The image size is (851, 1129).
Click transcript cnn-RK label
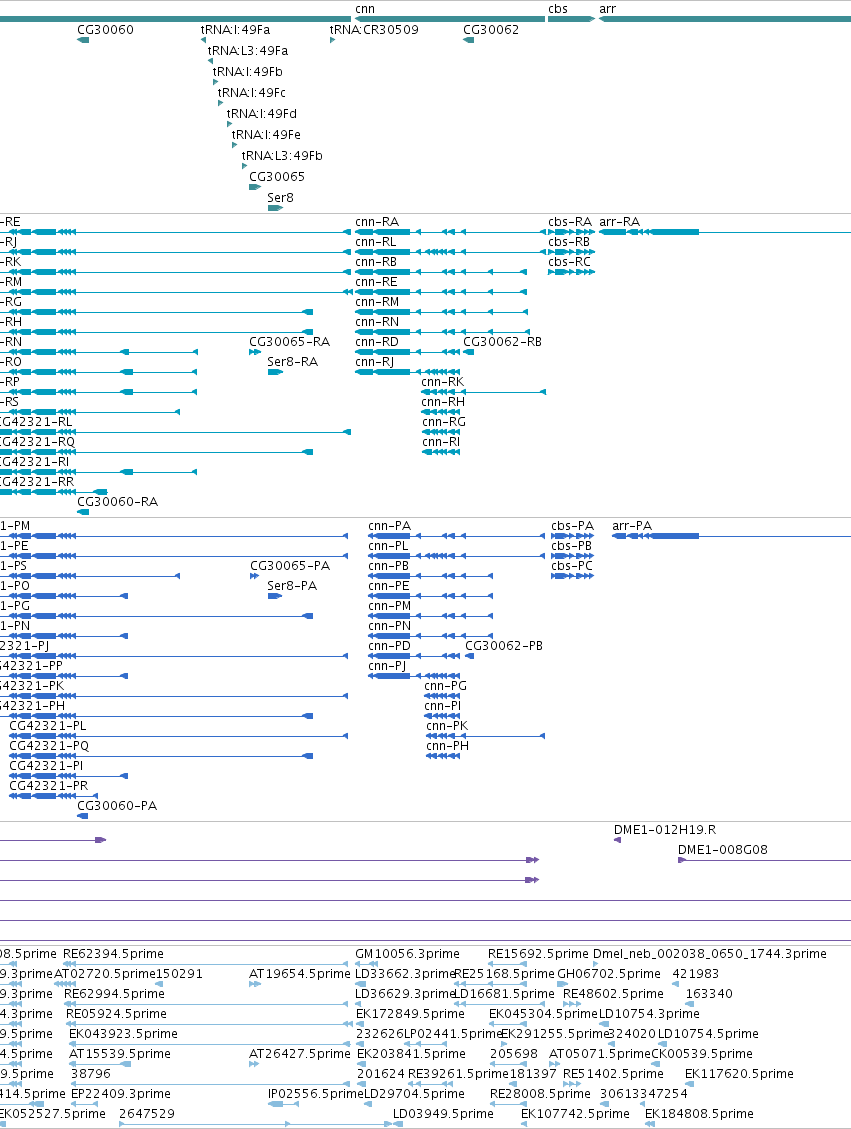[x=443, y=382]
